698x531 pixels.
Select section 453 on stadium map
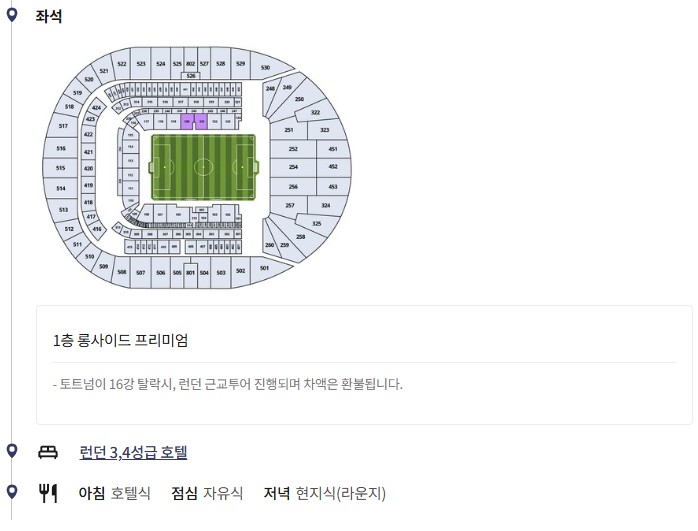pyautogui.click(x=333, y=186)
